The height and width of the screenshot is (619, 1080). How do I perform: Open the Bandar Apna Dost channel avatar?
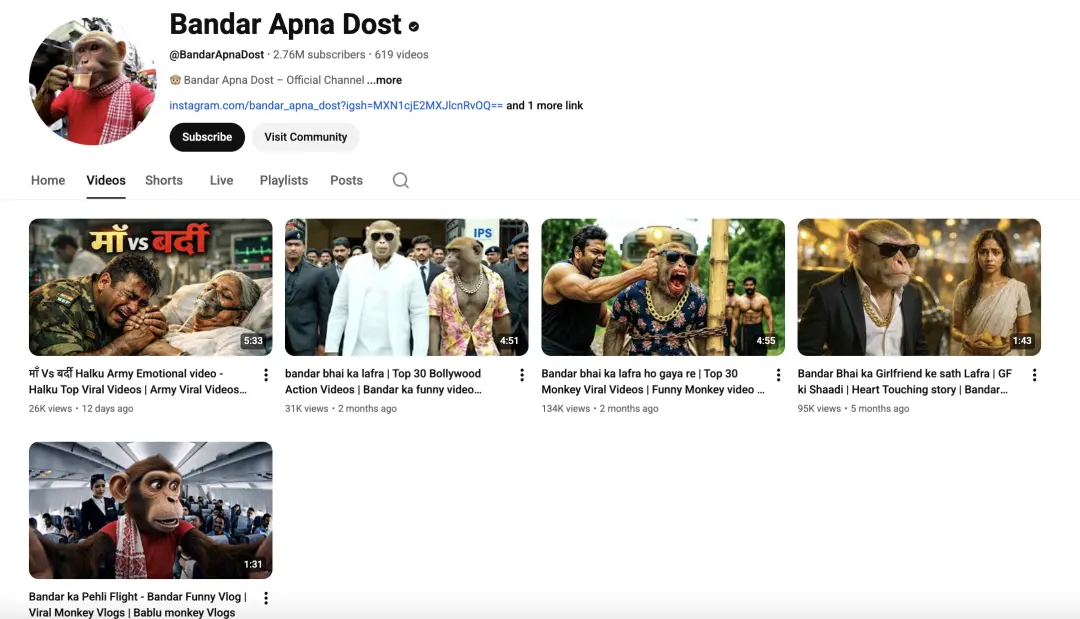click(x=92, y=81)
